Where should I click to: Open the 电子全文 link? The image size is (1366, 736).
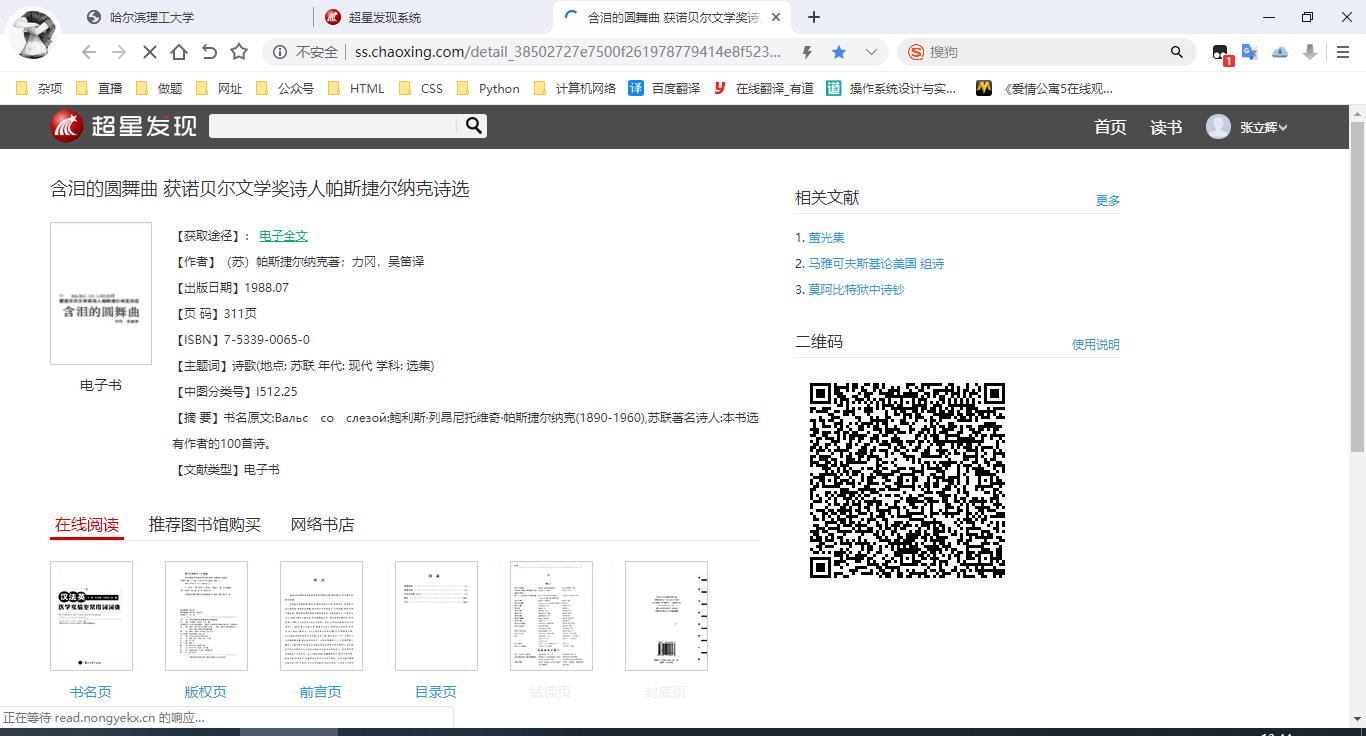[283, 236]
